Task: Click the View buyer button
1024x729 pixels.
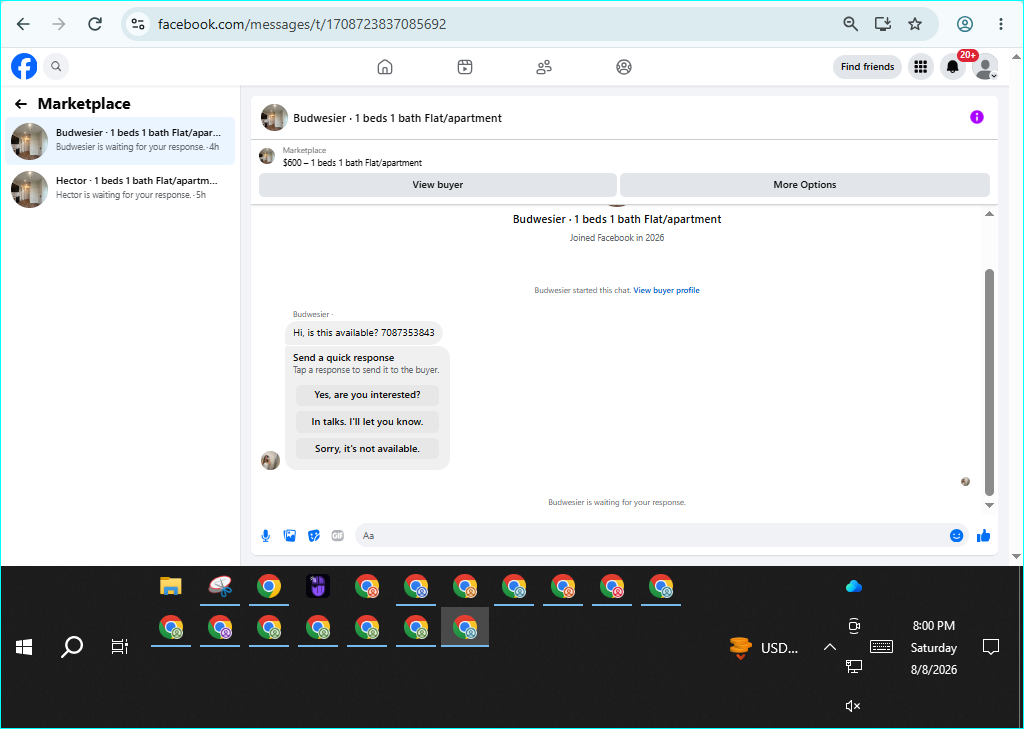Action: pos(438,185)
